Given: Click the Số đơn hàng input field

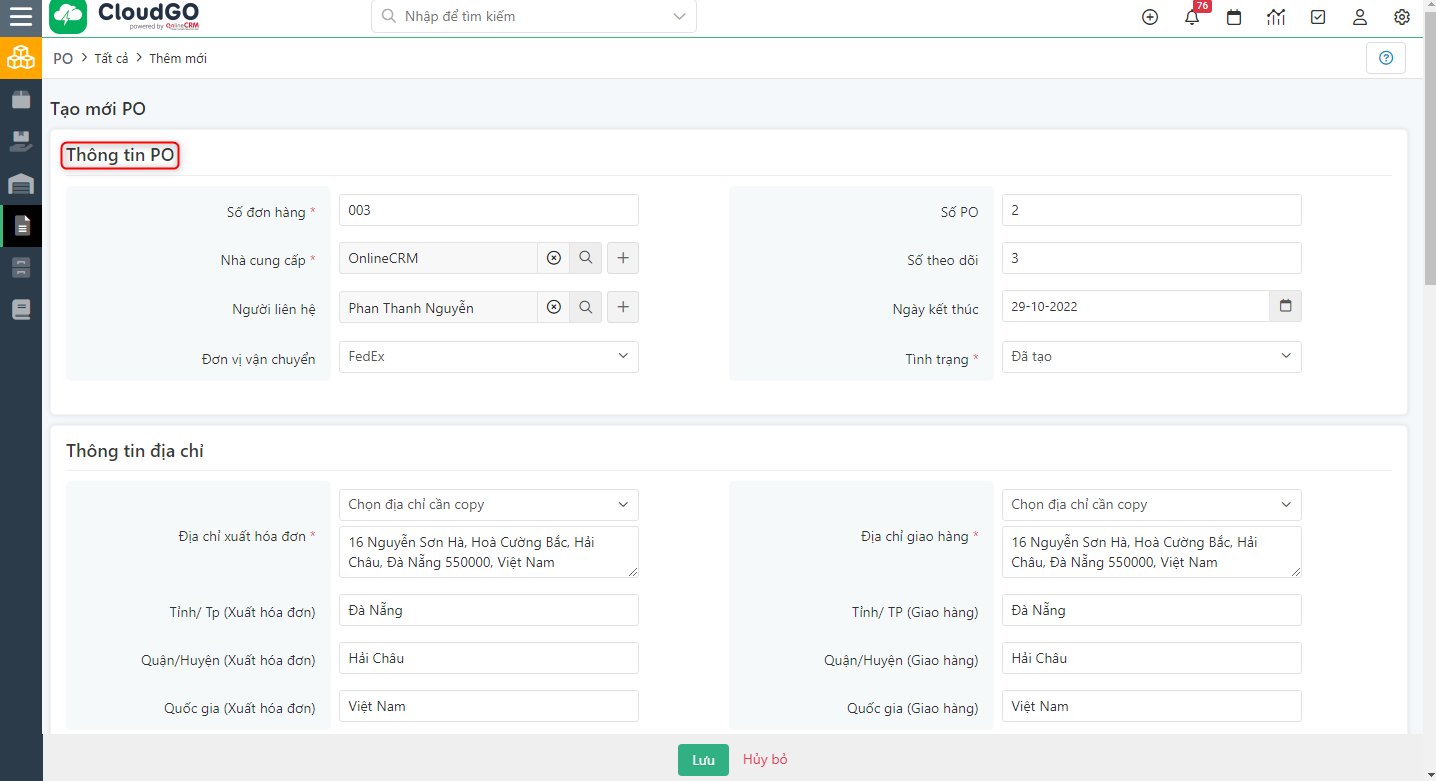Looking at the screenshot, I should pyautogui.click(x=488, y=210).
